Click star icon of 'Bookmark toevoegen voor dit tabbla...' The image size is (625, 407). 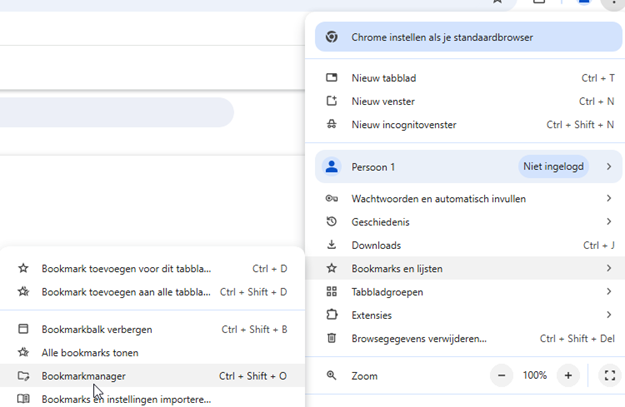23,268
